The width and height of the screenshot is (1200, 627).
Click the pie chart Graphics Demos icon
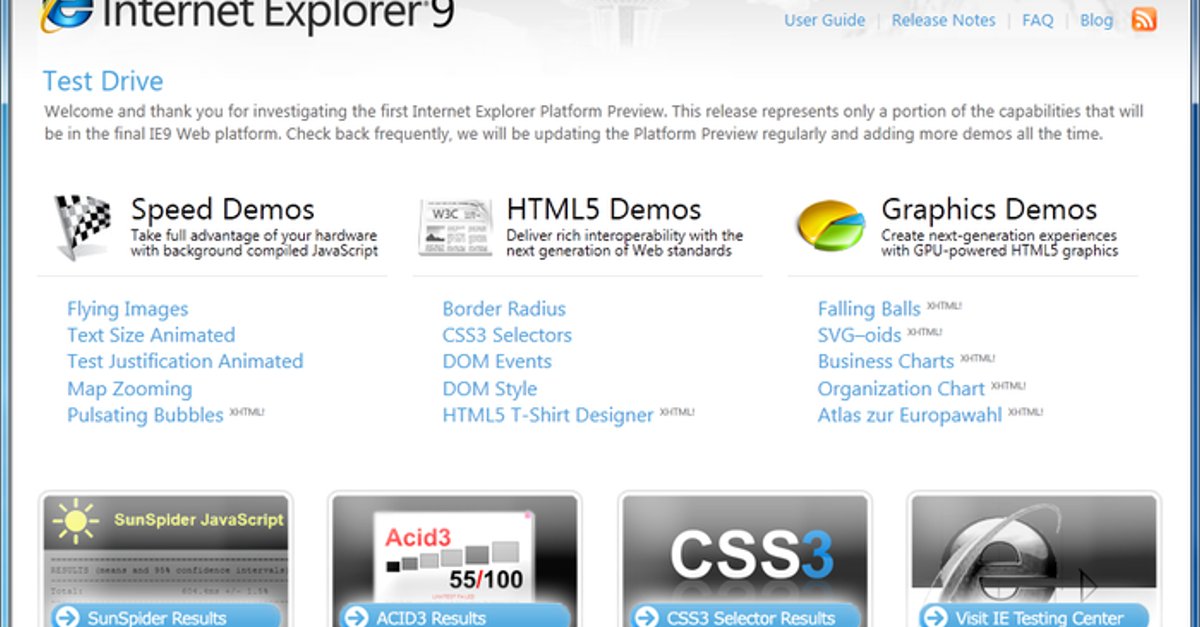(830, 226)
